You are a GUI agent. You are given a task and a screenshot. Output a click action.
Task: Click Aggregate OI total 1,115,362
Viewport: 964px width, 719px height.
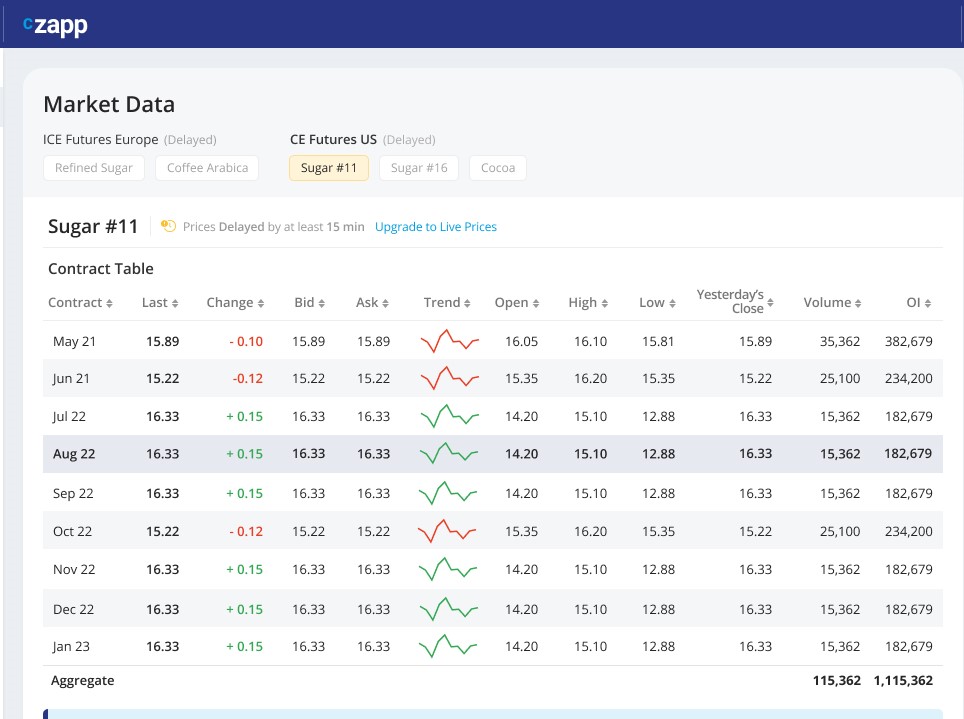[903, 680]
